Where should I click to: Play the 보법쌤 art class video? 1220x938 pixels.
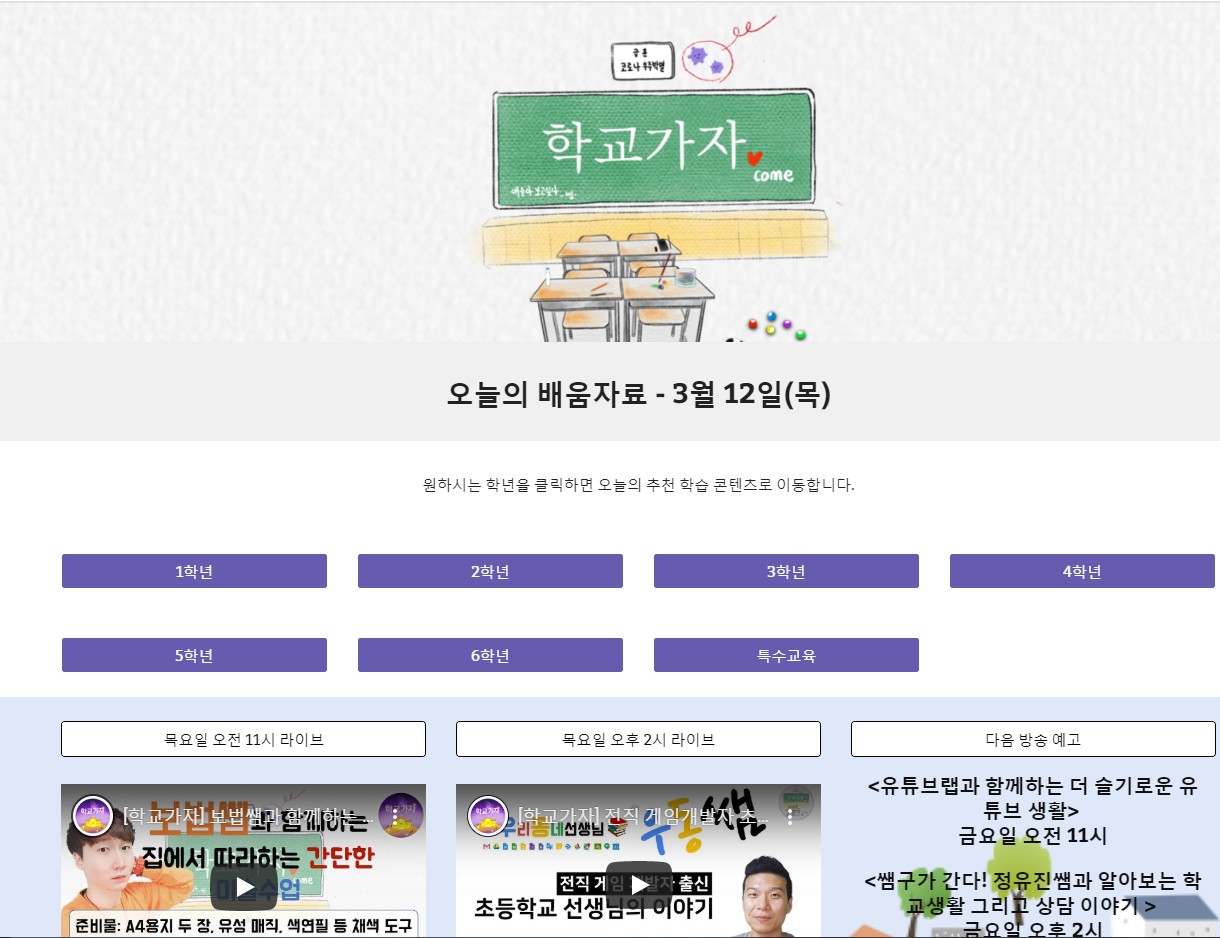pyautogui.click(x=243, y=886)
